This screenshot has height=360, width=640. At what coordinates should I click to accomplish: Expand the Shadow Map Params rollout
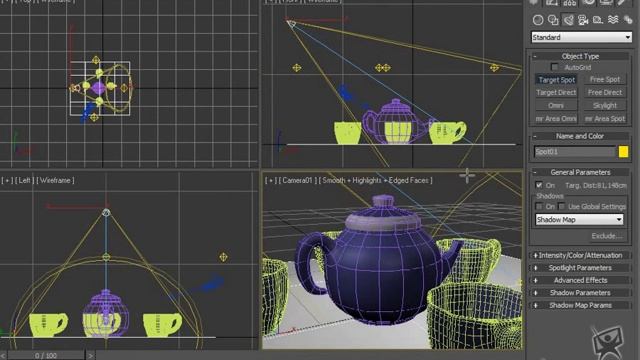point(580,305)
